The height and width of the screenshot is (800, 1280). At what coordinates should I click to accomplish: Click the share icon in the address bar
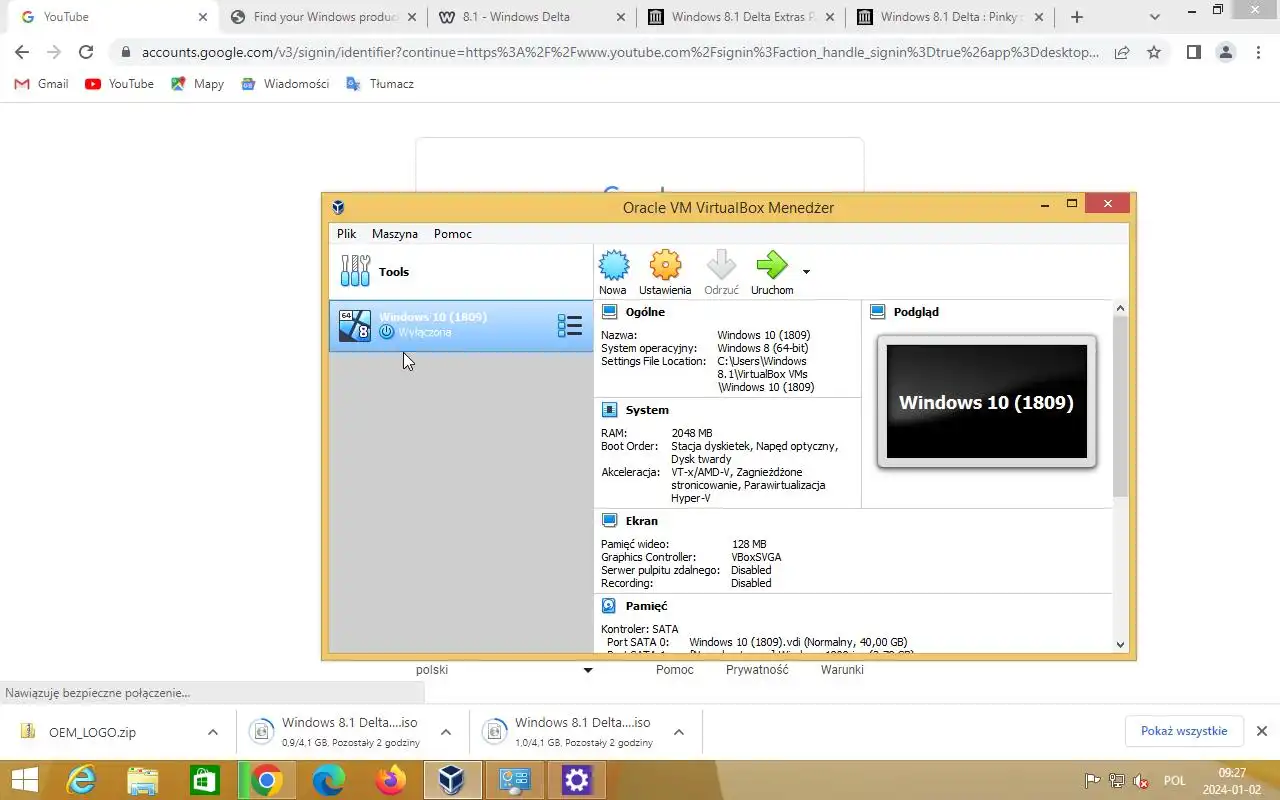click(x=1122, y=52)
